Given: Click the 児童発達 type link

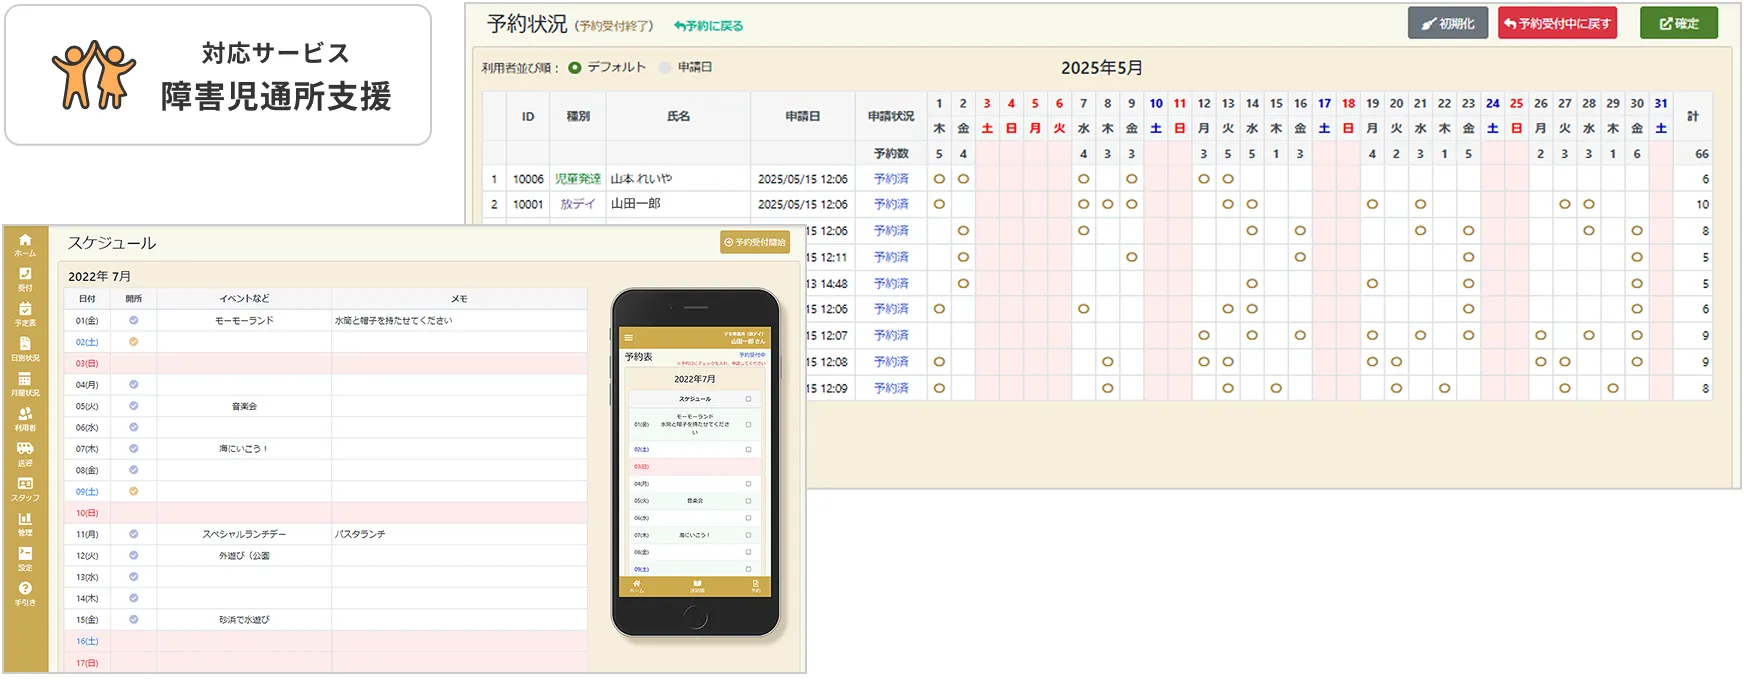Looking at the screenshot, I should coord(578,179).
